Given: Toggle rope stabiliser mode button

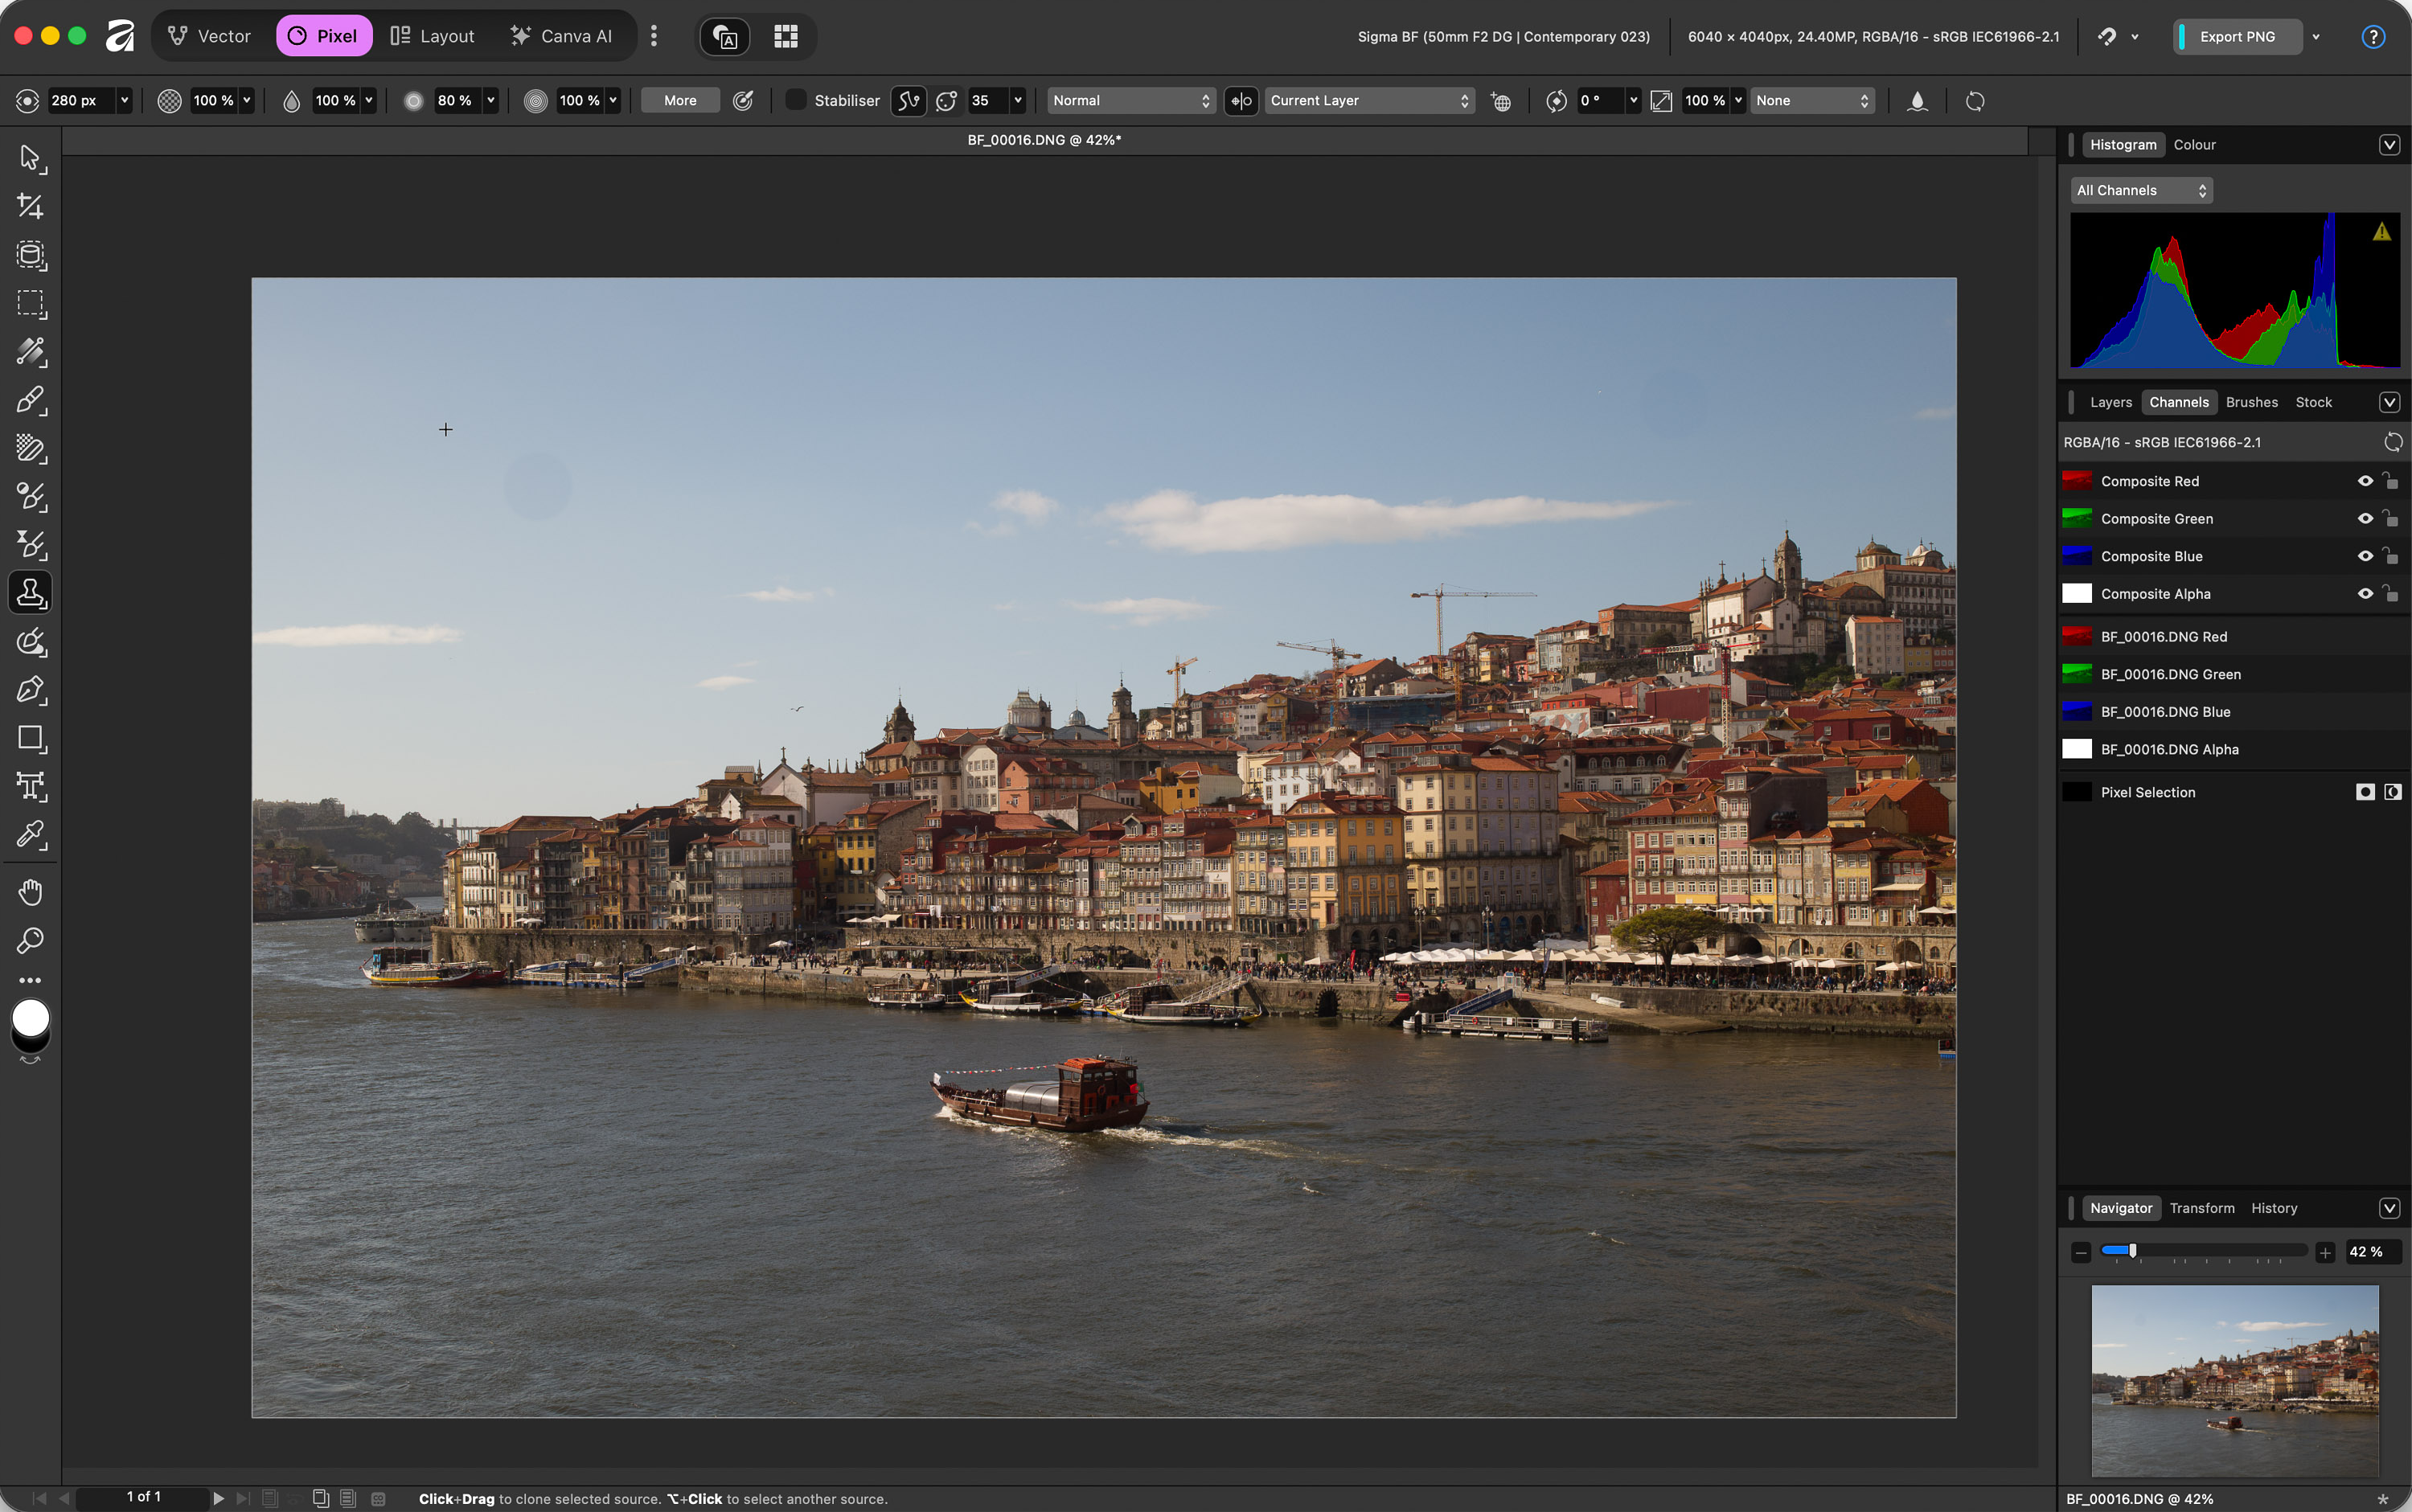Looking at the screenshot, I should pyautogui.click(x=908, y=101).
